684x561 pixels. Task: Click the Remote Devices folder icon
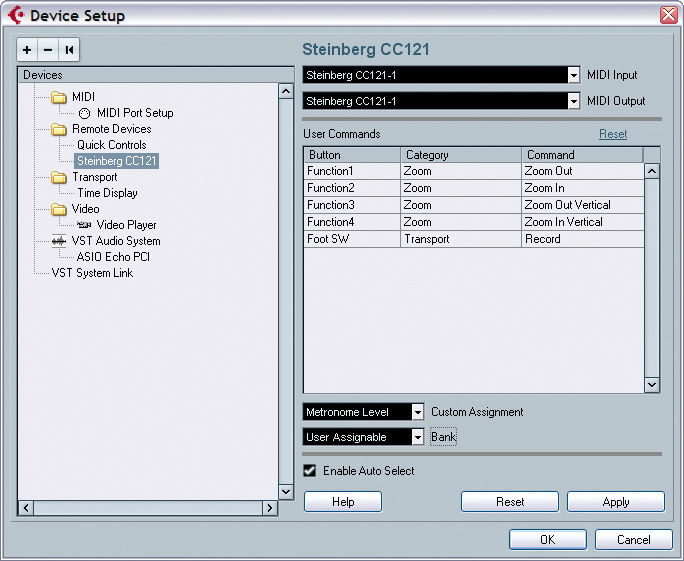pyautogui.click(x=59, y=129)
